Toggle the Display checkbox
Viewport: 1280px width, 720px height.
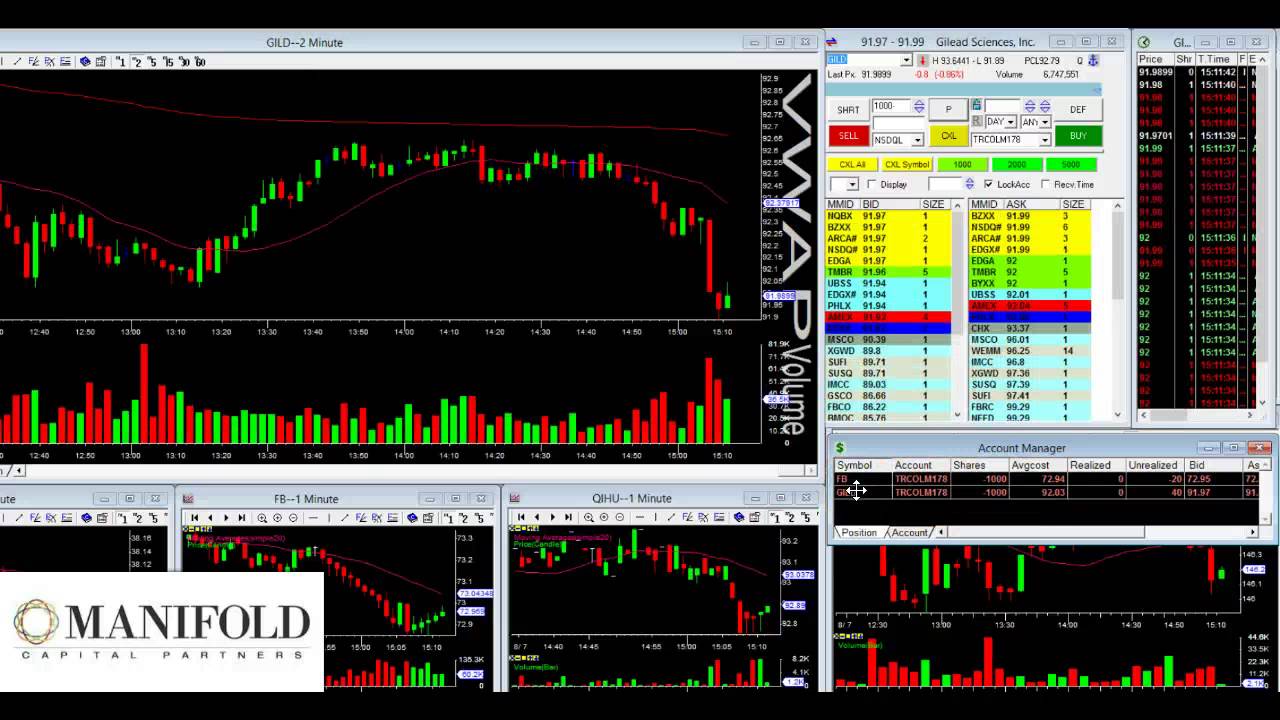pyautogui.click(x=872, y=184)
